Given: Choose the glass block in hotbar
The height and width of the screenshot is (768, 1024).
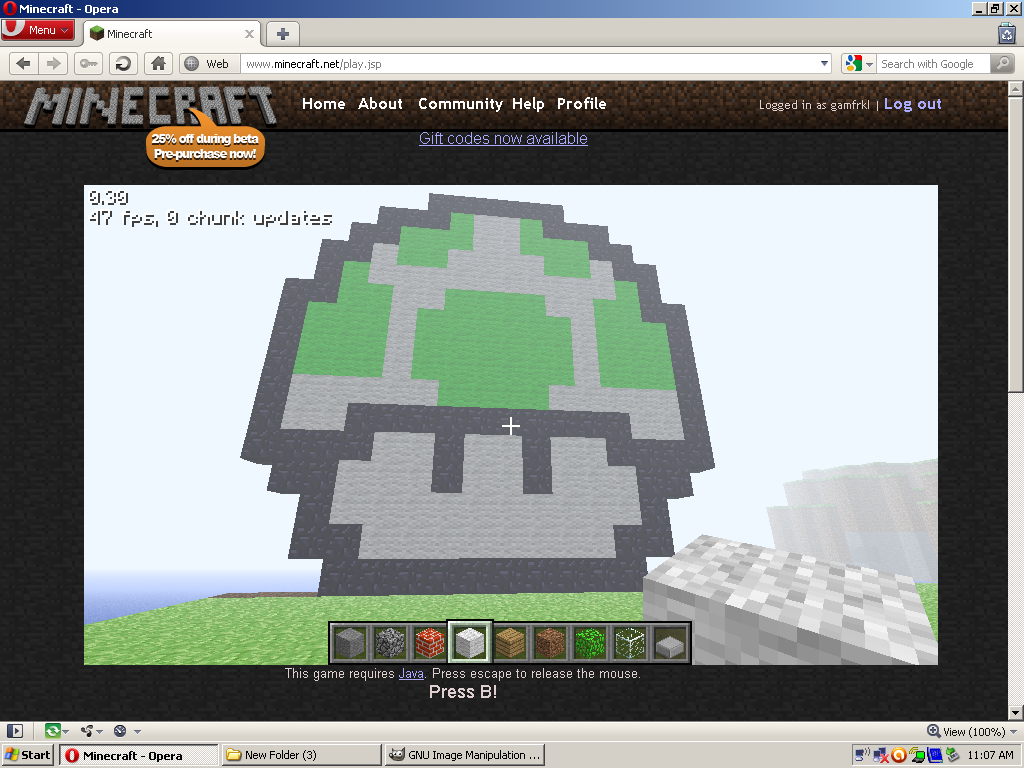Looking at the screenshot, I should [630, 642].
